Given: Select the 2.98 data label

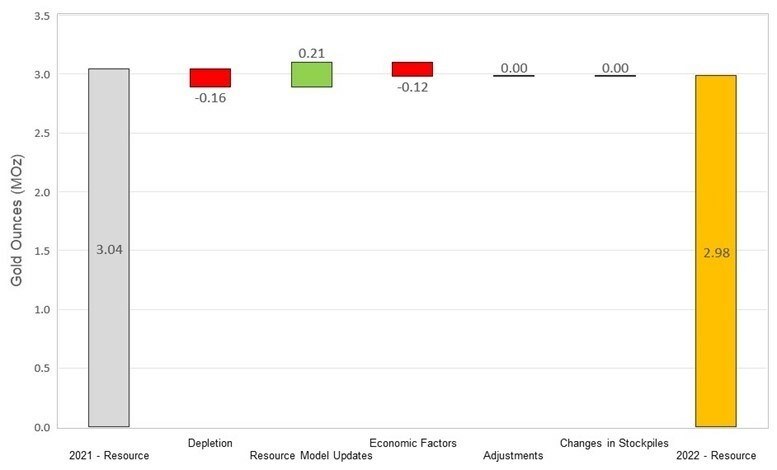Looking at the screenshot, I should click(x=716, y=253).
